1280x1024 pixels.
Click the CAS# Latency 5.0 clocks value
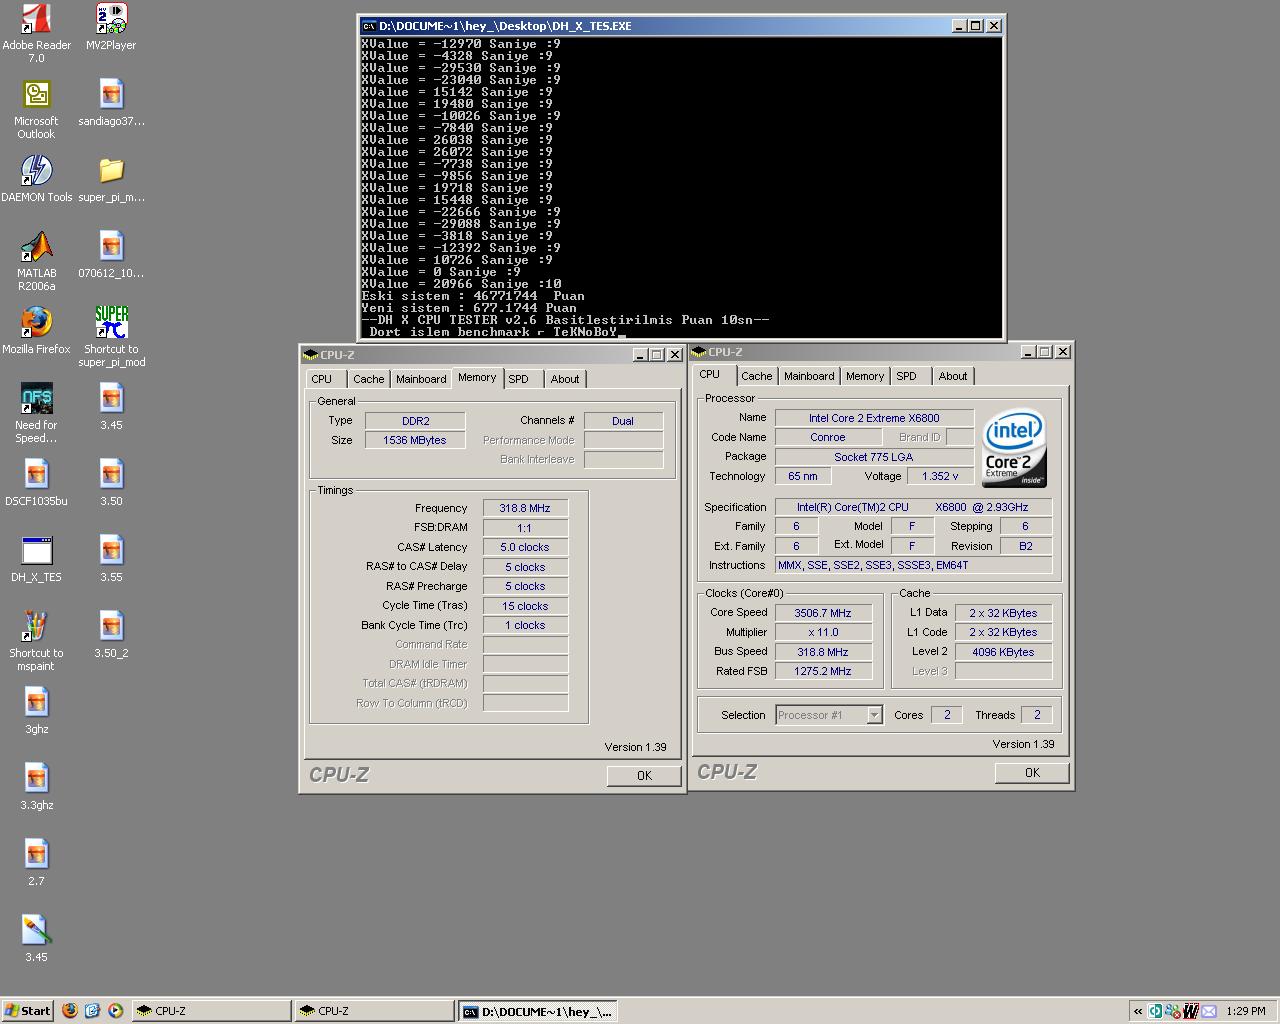(x=525, y=547)
